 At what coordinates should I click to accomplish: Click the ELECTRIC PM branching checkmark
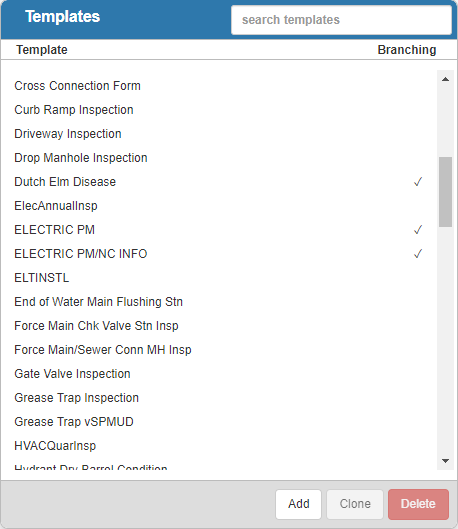418,230
